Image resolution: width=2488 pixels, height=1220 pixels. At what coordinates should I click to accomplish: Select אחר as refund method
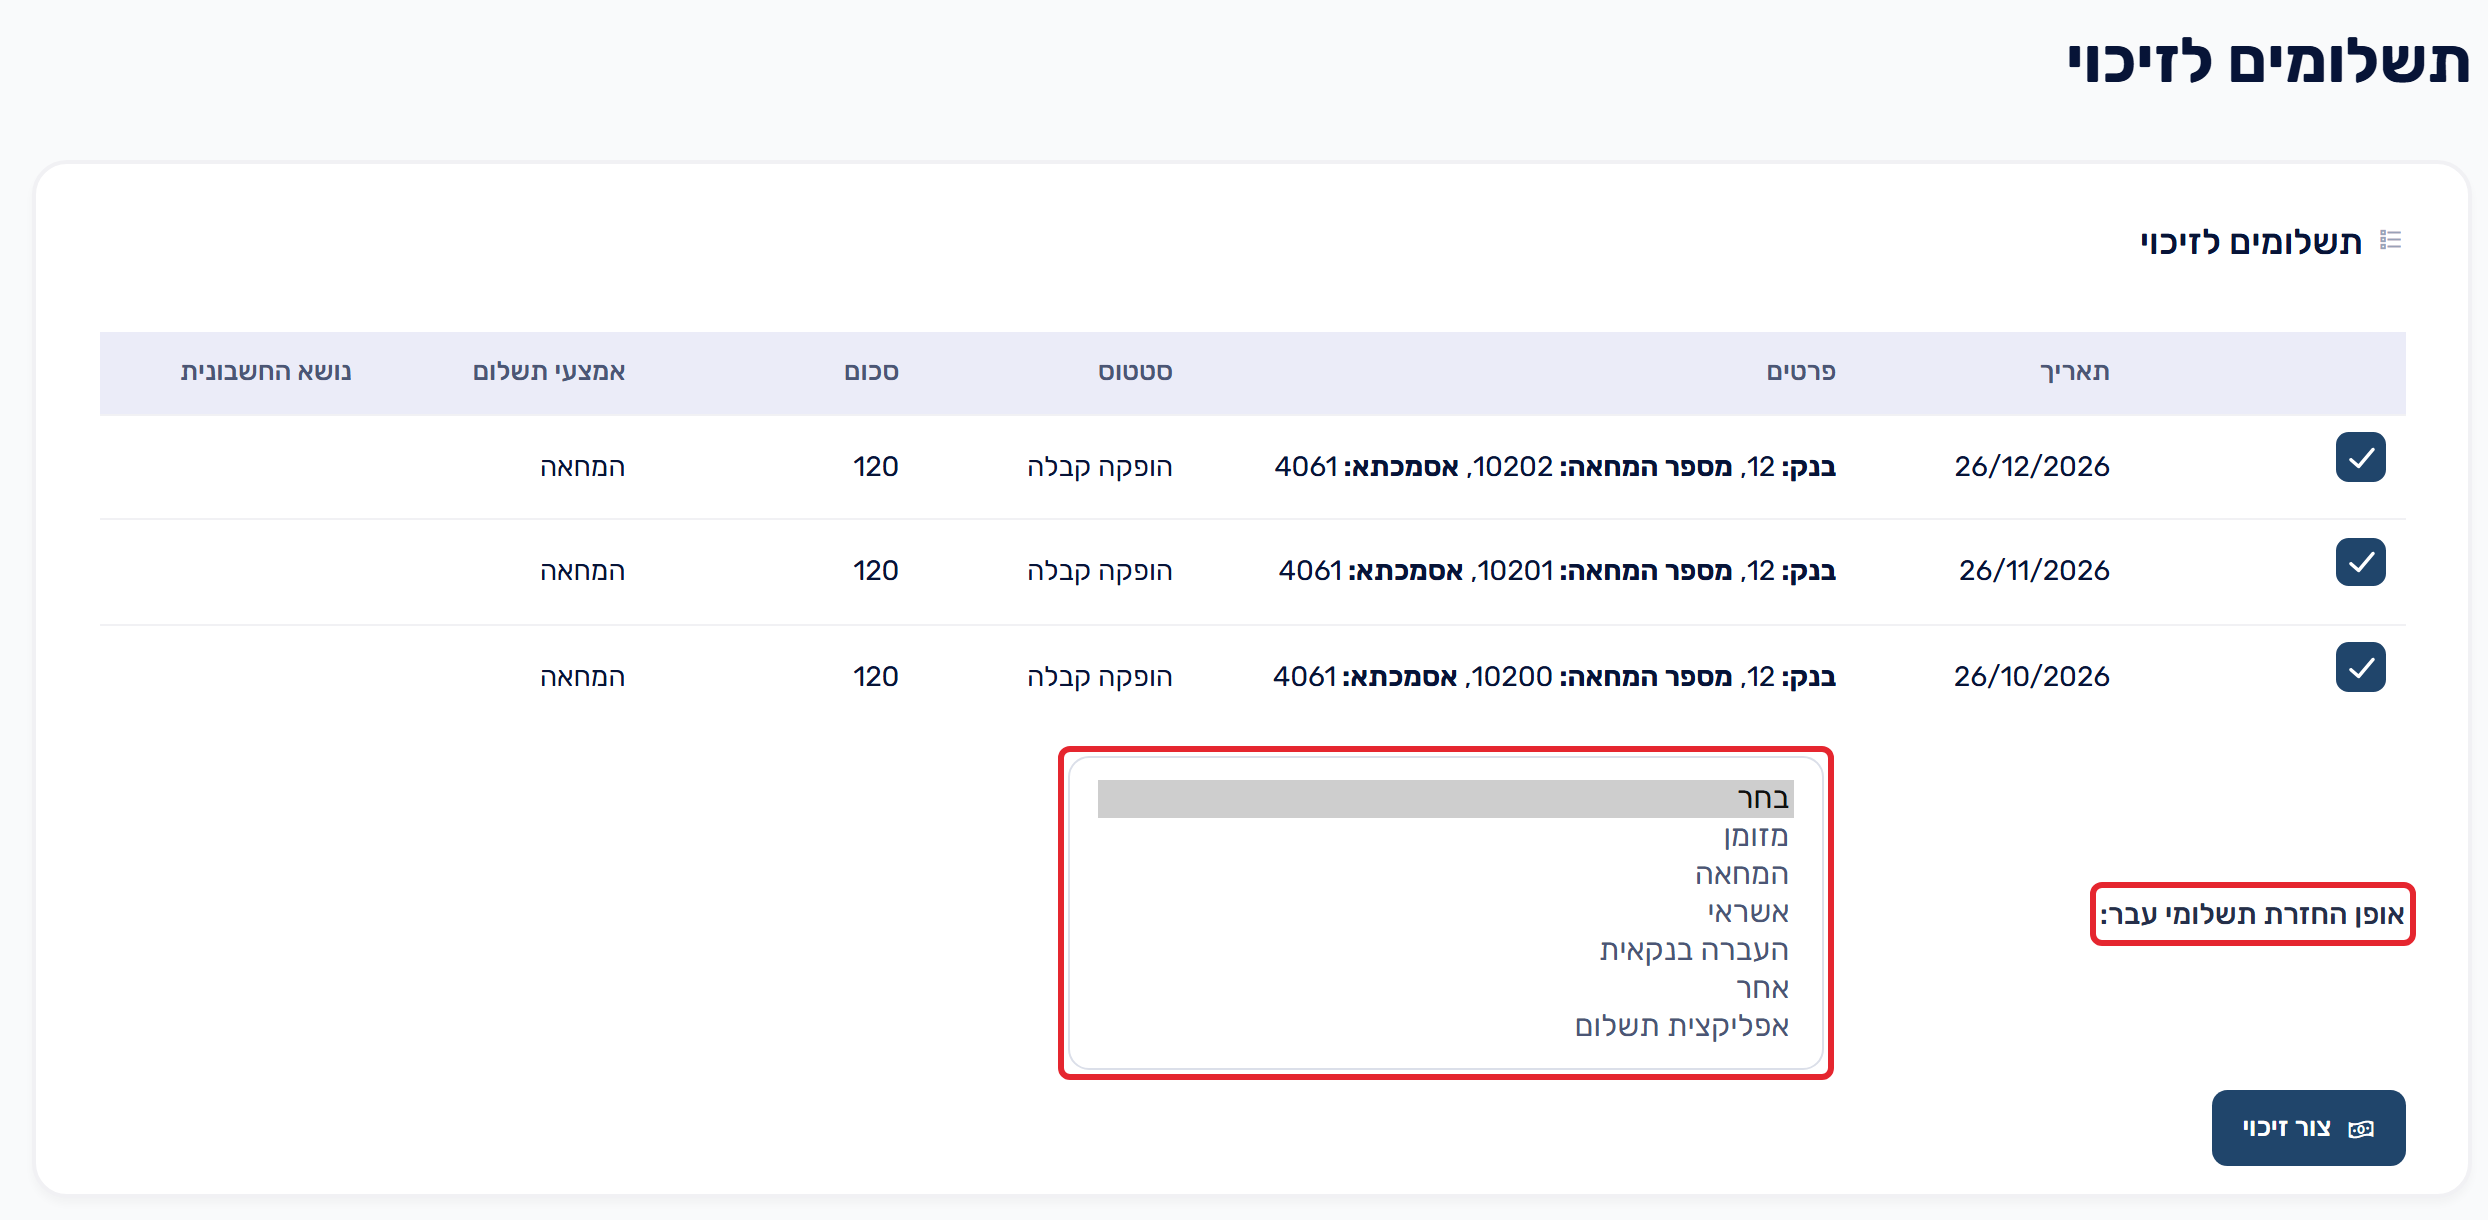[1445, 988]
